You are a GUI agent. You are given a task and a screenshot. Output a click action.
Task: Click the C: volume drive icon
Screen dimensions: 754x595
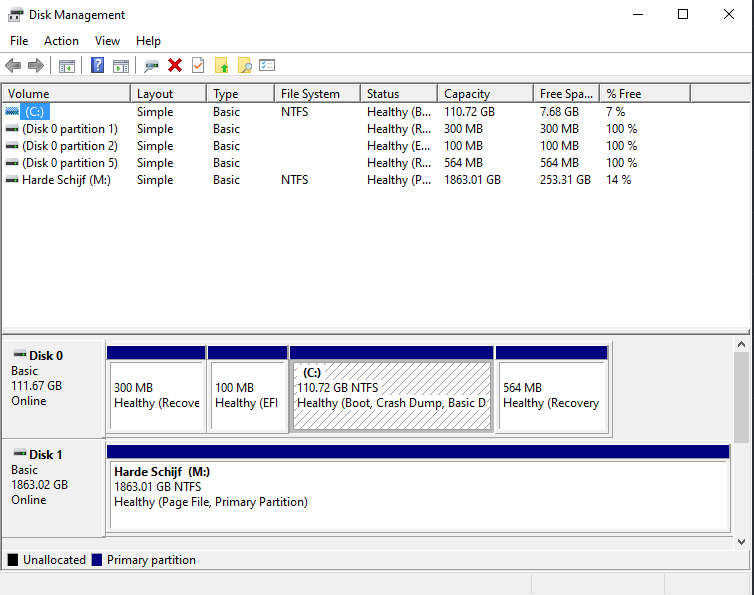pos(12,112)
